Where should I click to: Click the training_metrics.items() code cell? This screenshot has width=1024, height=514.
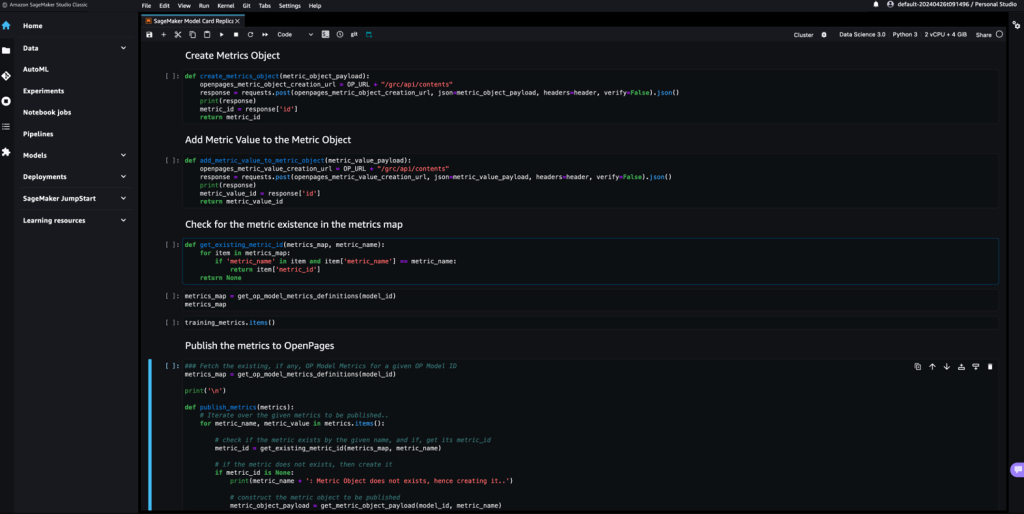pyautogui.click(x=590, y=323)
